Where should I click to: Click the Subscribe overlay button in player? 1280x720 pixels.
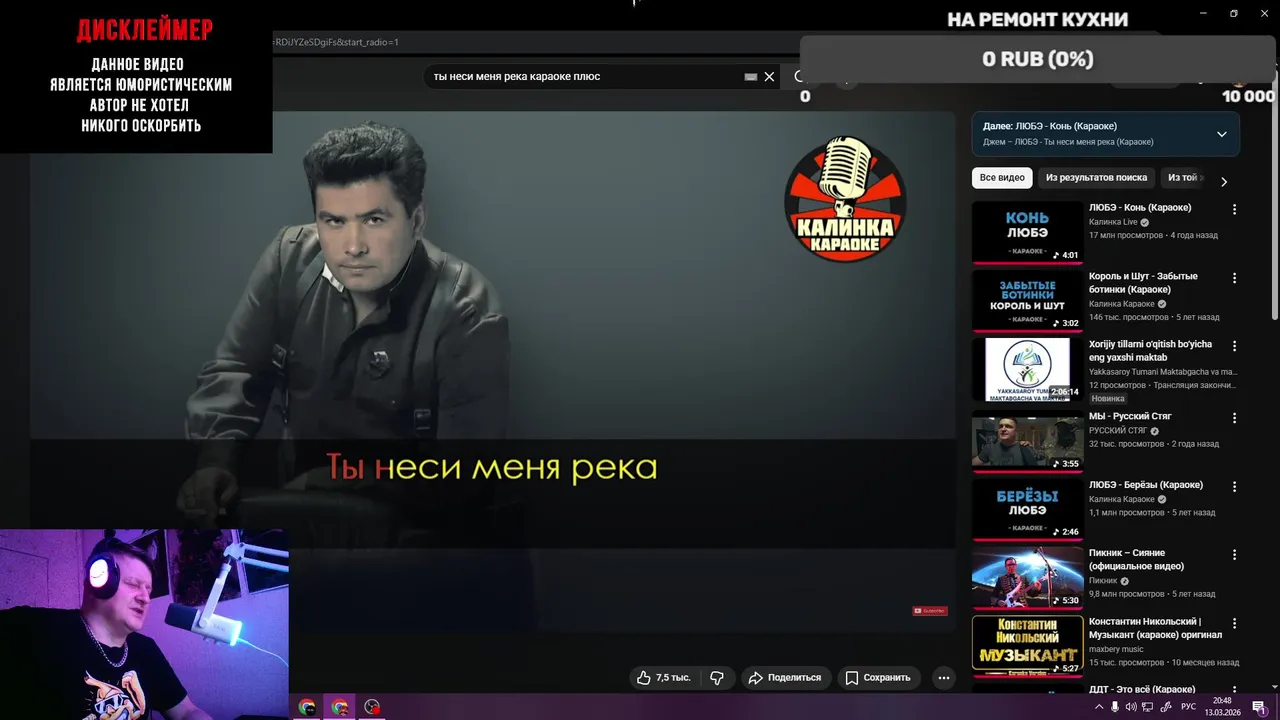tap(929, 610)
